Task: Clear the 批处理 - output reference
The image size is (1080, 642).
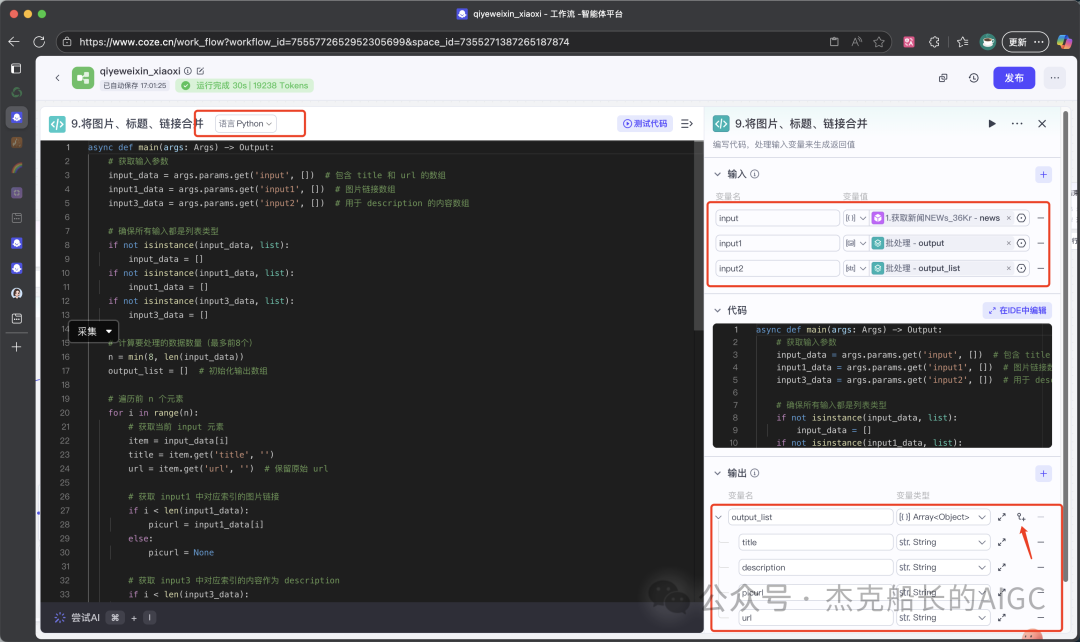Action: (1009, 243)
